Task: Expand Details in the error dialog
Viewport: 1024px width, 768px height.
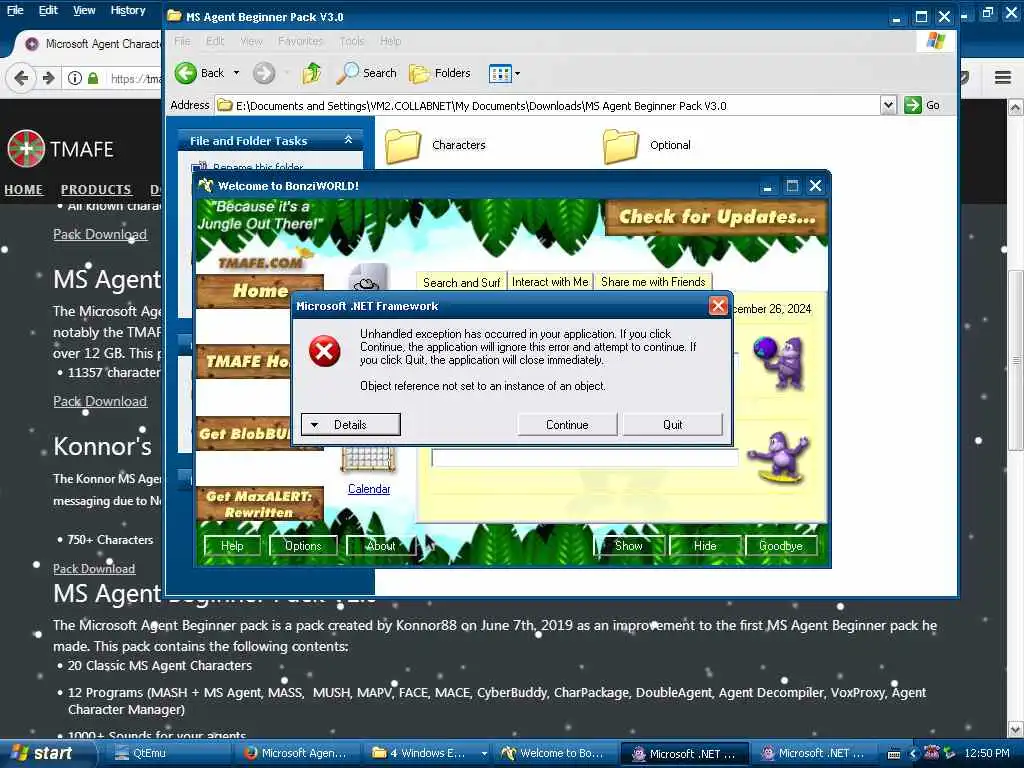Action: [351, 424]
